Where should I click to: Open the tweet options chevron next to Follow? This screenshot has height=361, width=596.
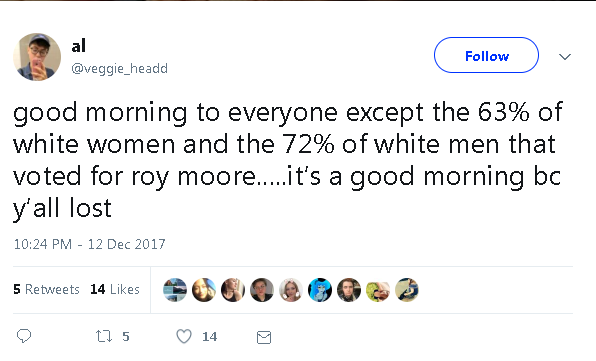565,57
